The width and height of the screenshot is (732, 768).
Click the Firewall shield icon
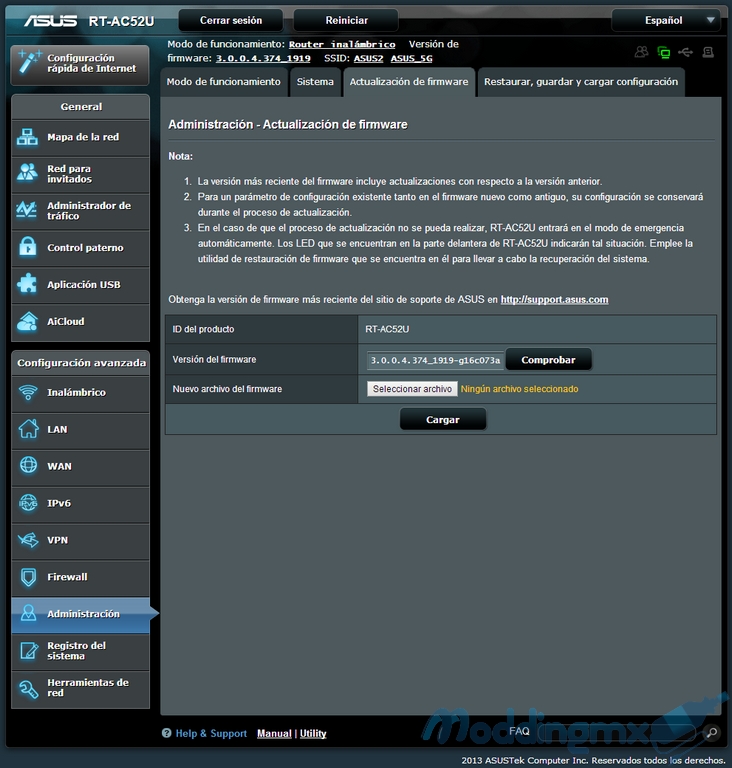tap(28, 577)
